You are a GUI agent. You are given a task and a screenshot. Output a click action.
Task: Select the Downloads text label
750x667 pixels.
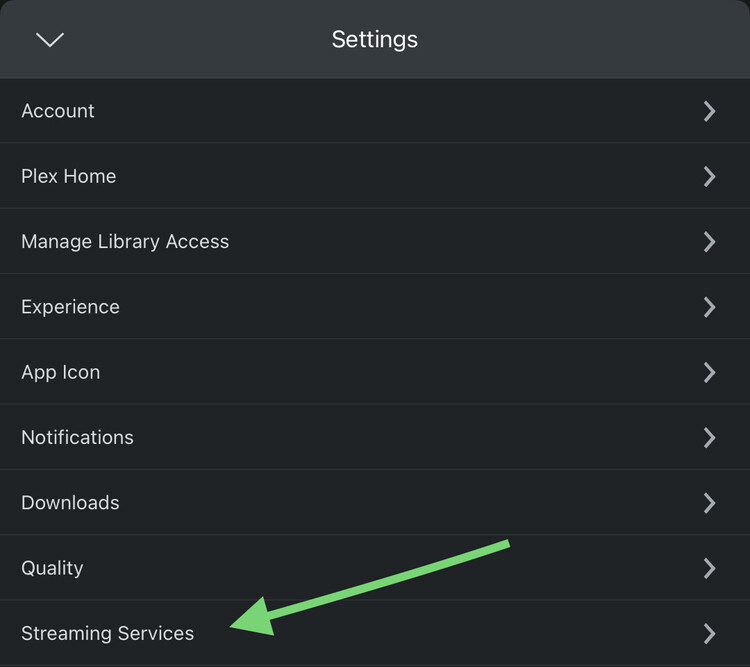coord(70,502)
